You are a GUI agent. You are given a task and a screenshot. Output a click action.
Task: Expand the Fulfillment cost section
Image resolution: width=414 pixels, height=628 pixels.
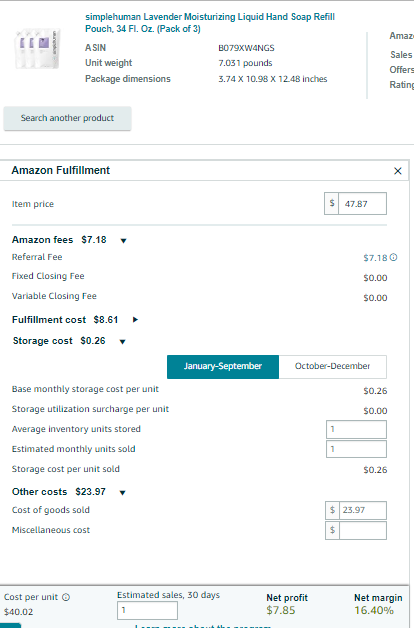pyautogui.click(x=135, y=320)
